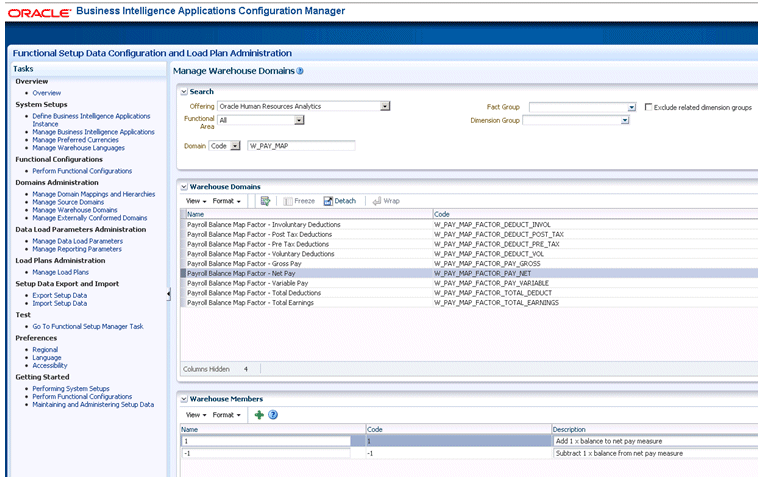This screenshot has height=477, width=758.
Task: Click the Freeze column toolbar button
Action: tap(299, 201)
